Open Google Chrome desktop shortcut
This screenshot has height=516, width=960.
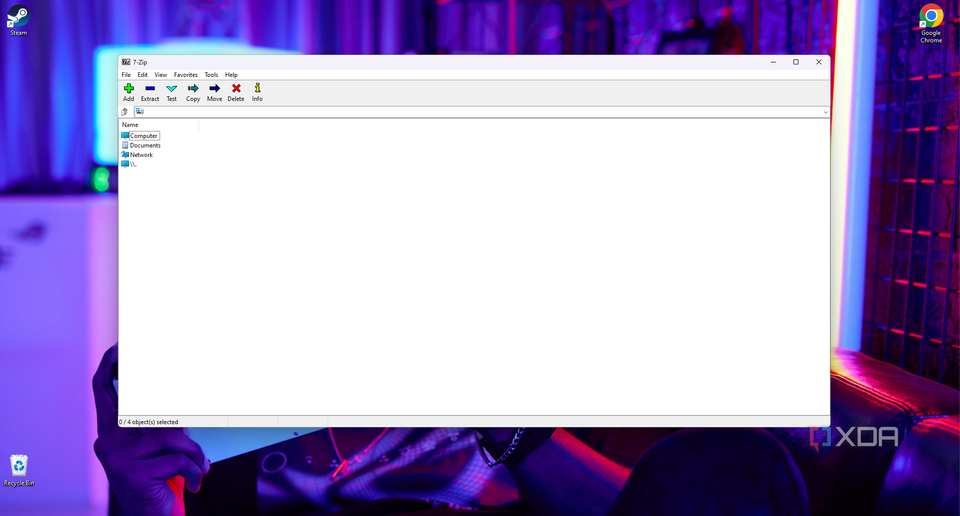click(931, 24)
